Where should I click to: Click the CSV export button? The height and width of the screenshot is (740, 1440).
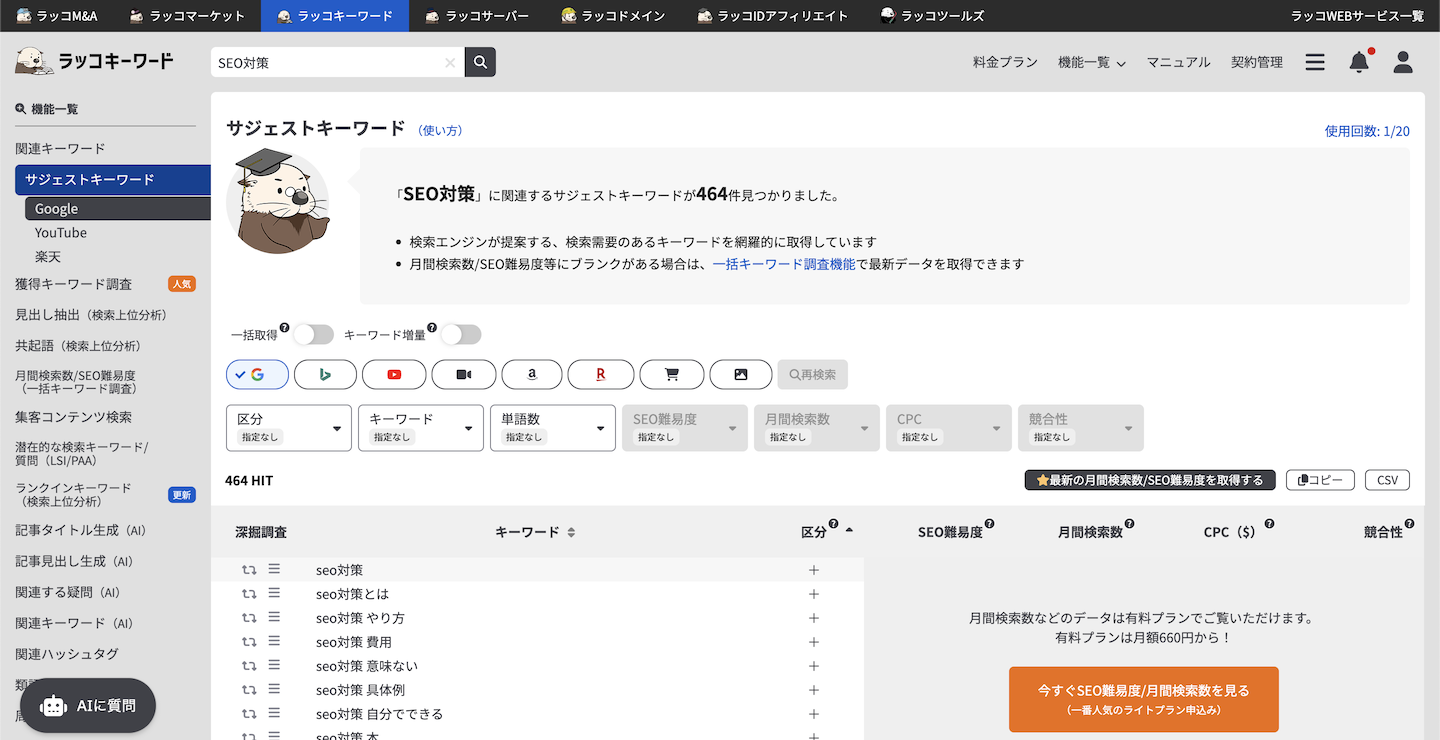[x=1387, y=480]
